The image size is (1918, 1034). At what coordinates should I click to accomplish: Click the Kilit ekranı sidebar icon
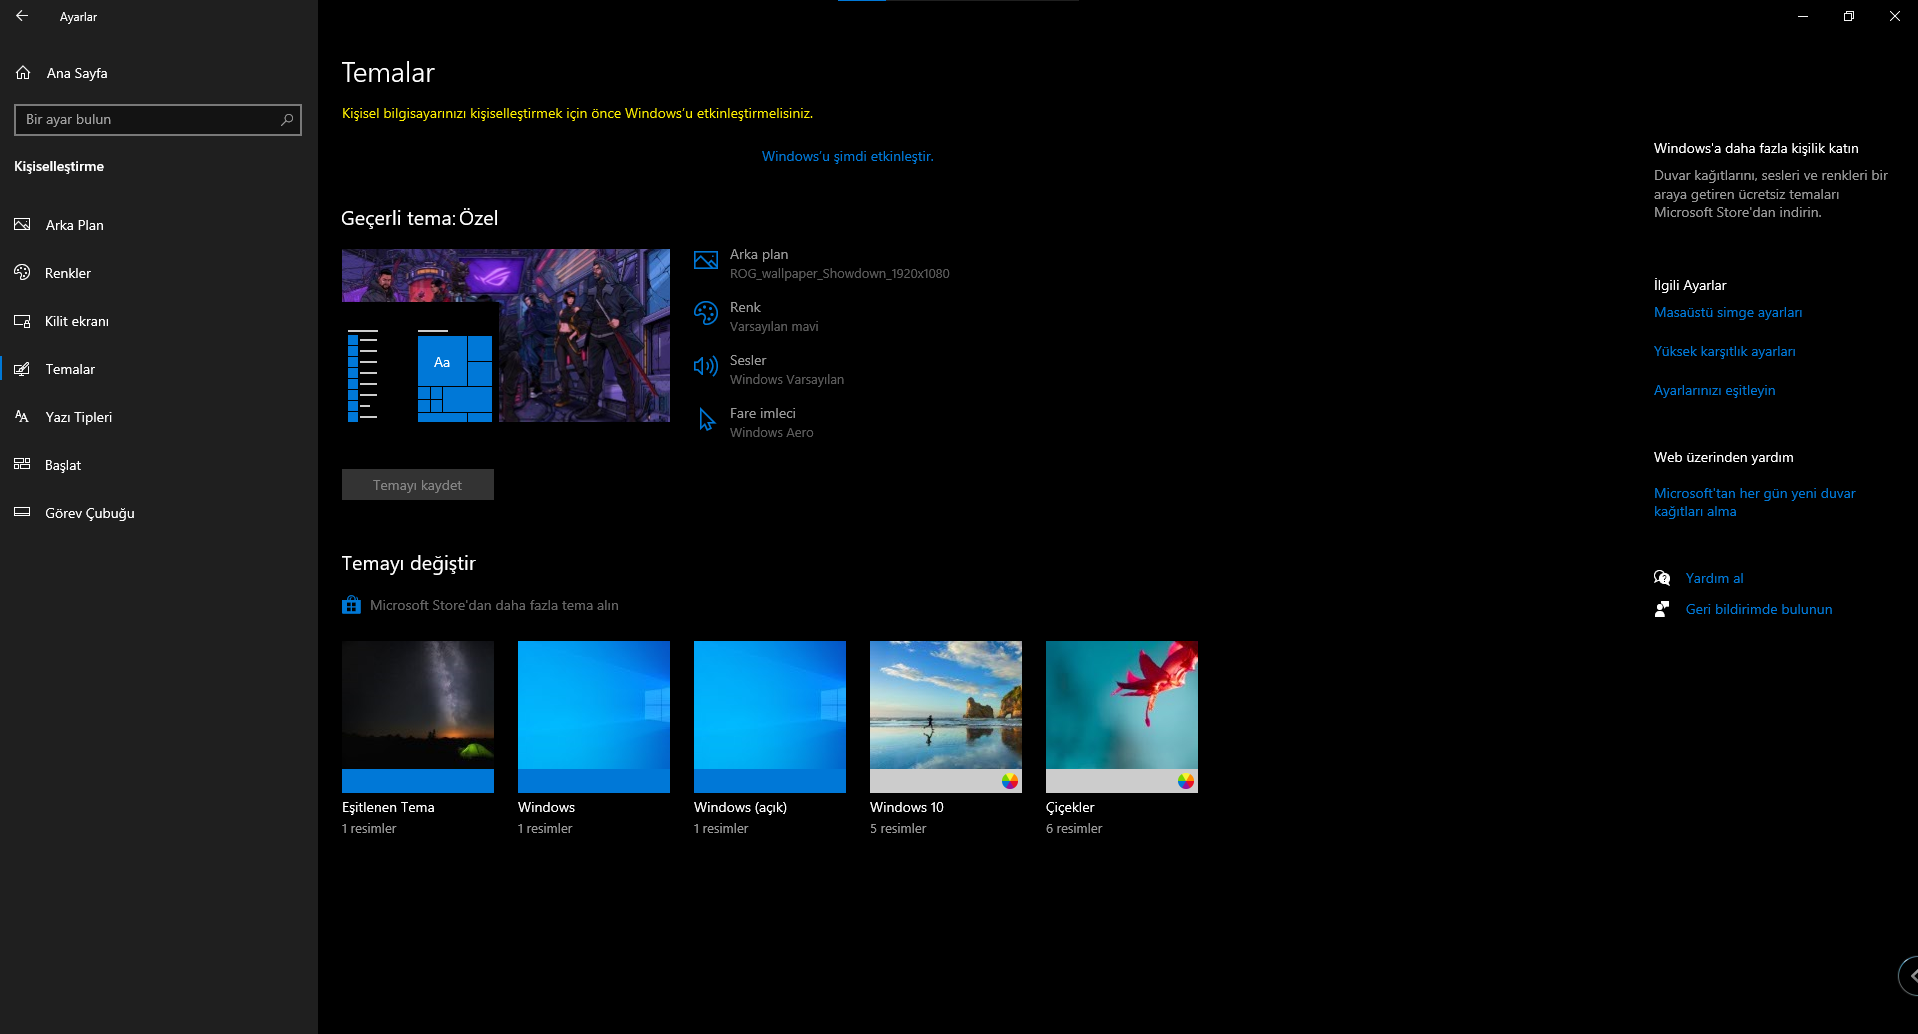(22, 321)
